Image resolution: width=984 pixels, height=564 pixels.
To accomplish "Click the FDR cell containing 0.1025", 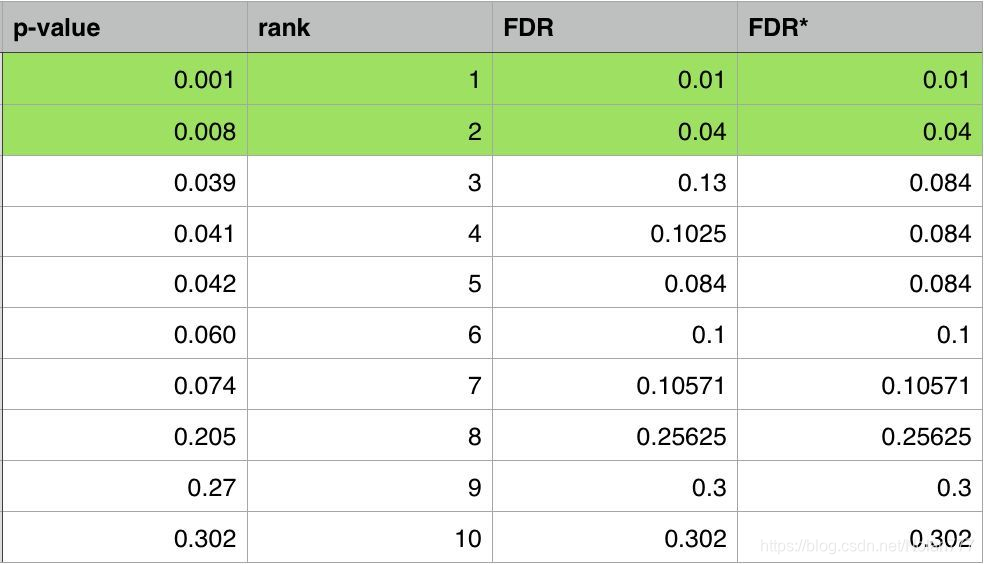I will (614, 233).
